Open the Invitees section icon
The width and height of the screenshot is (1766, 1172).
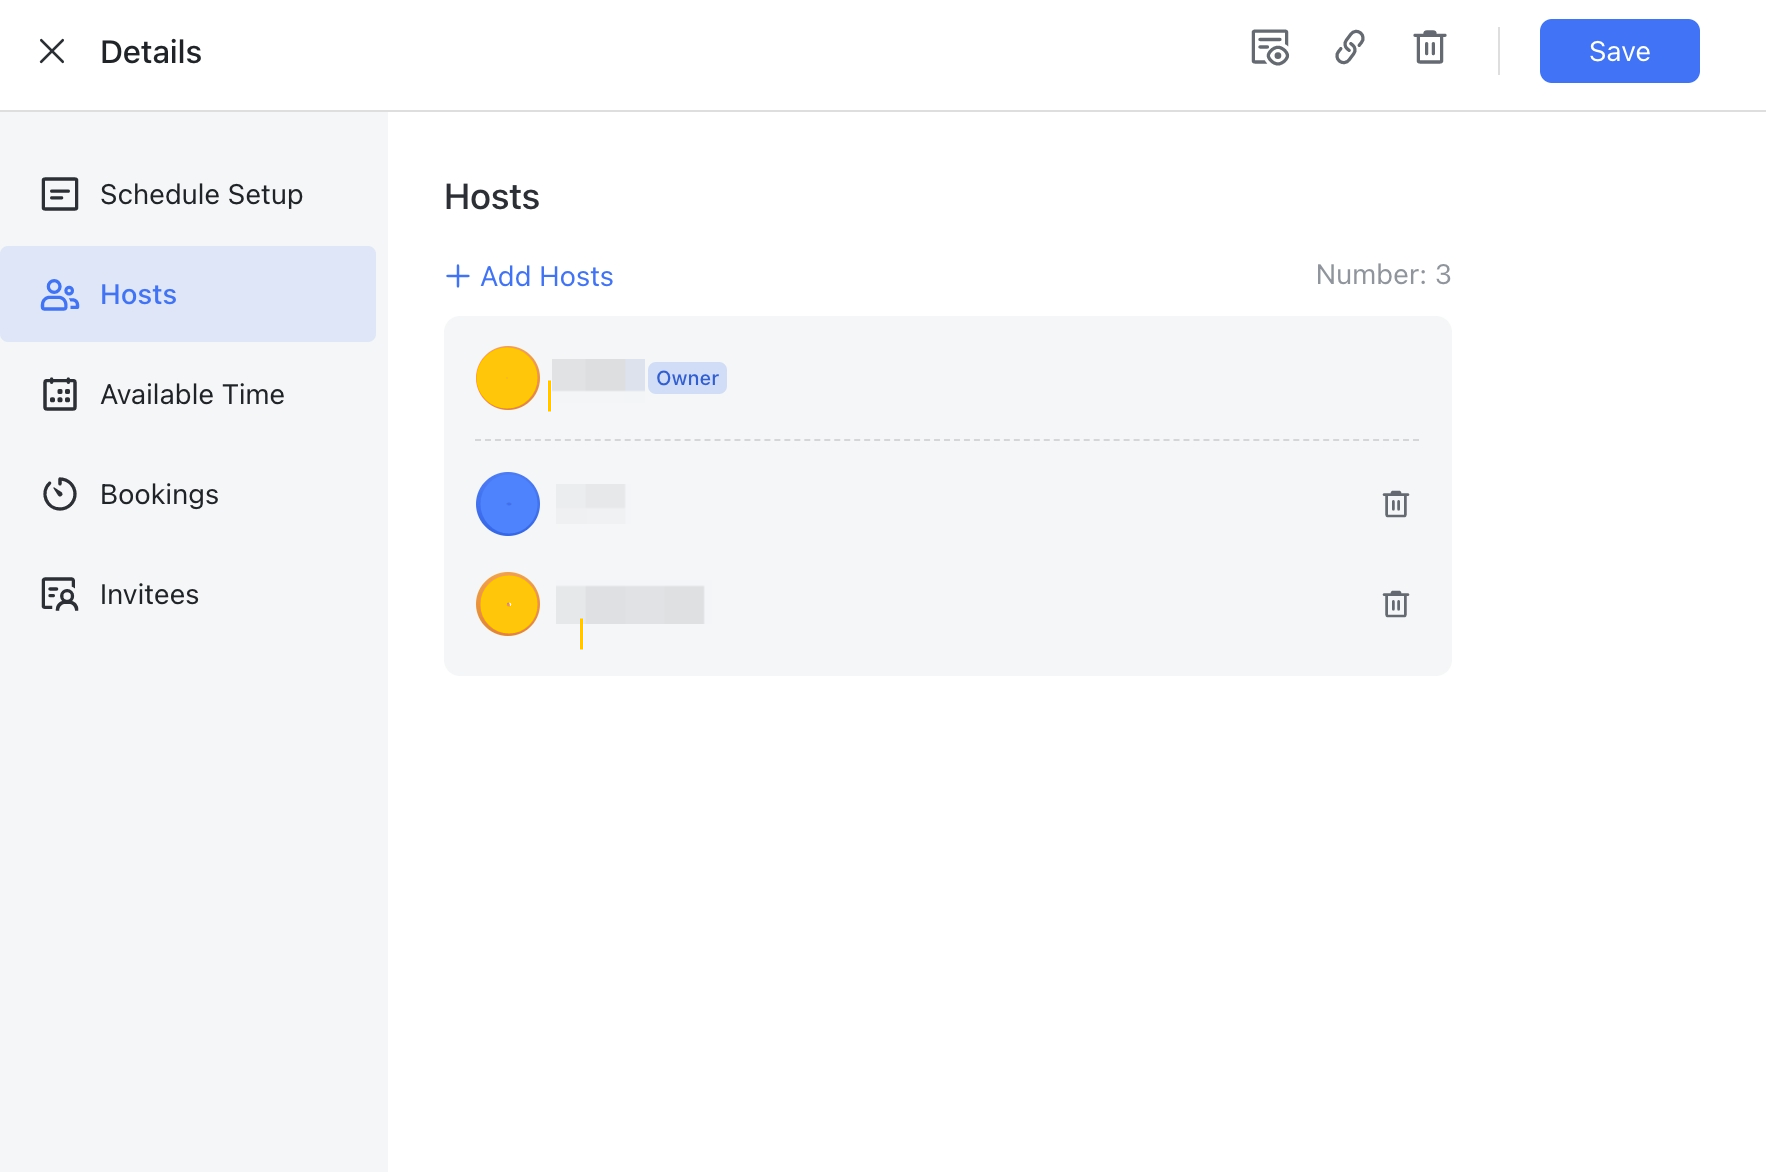coord(60,593)
